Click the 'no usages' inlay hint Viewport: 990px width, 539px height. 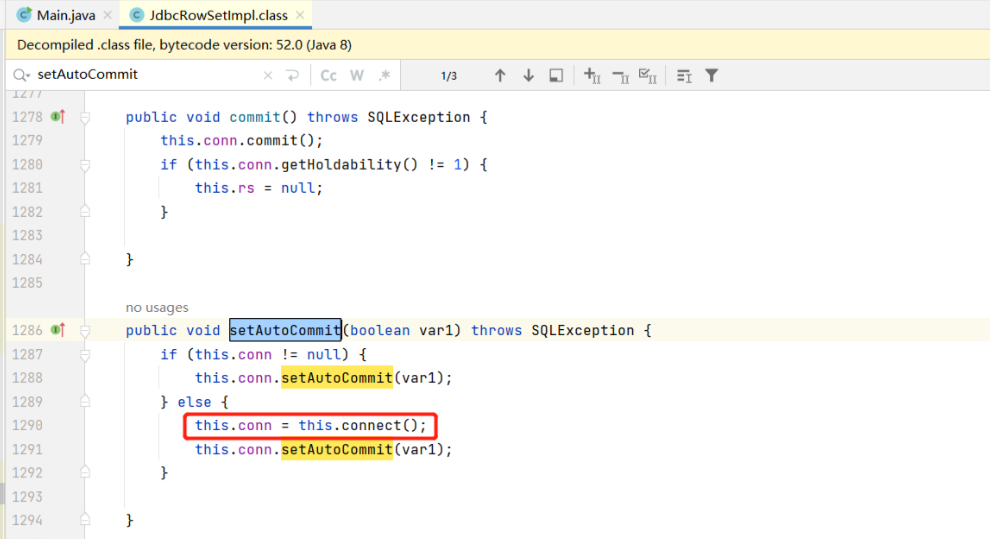point(157,307)
